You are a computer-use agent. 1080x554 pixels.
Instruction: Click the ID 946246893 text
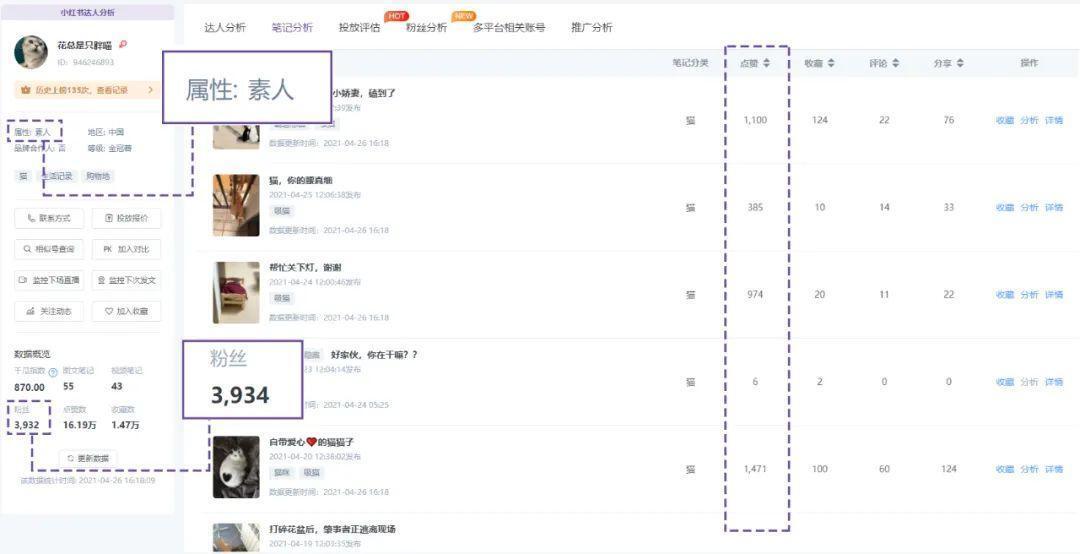click(85, 62)
